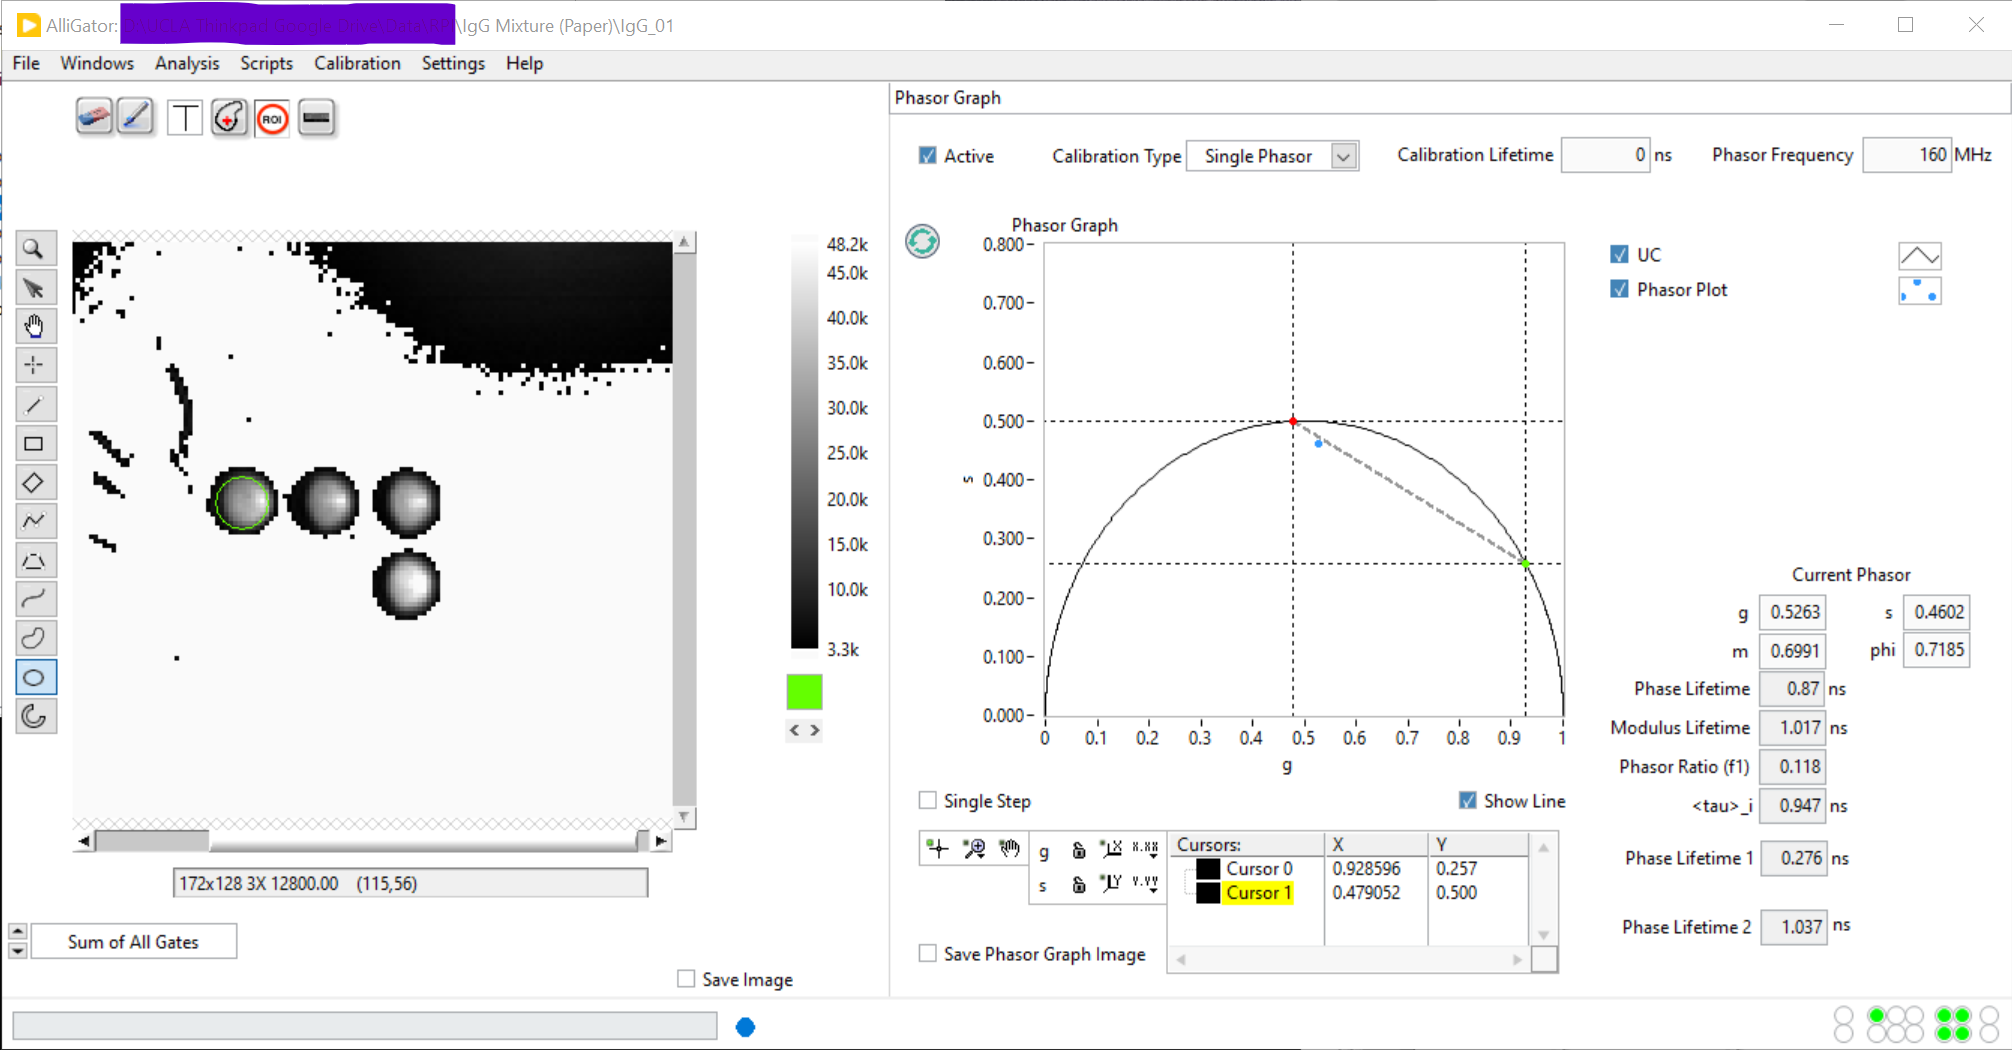
Task: Toggle the g axis autoscale lock
Action: tap(1078, 851)
